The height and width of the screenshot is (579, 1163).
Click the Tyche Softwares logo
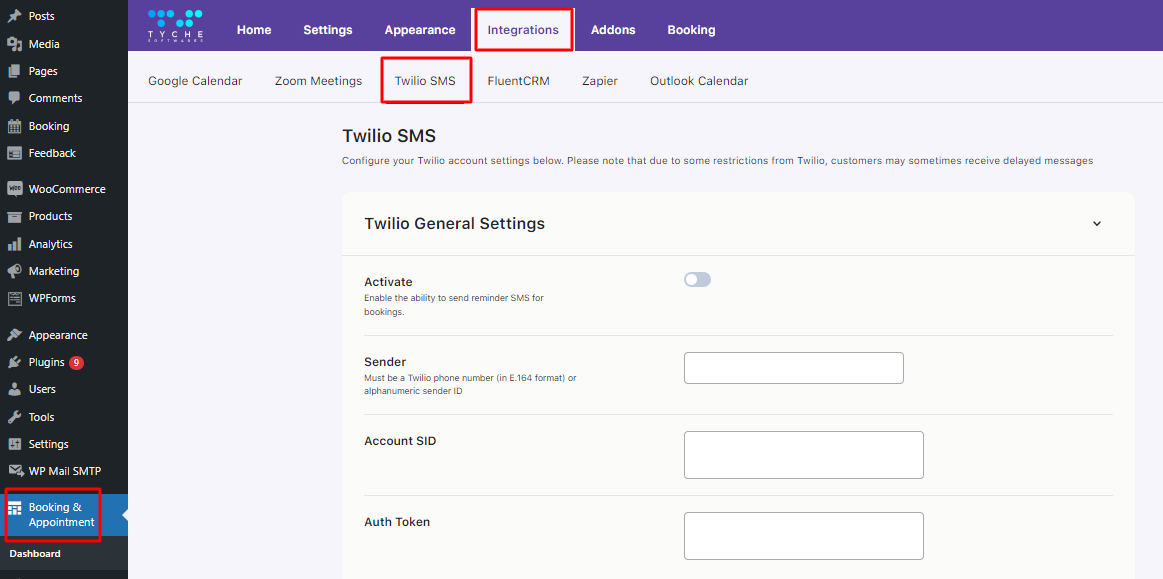175,27
